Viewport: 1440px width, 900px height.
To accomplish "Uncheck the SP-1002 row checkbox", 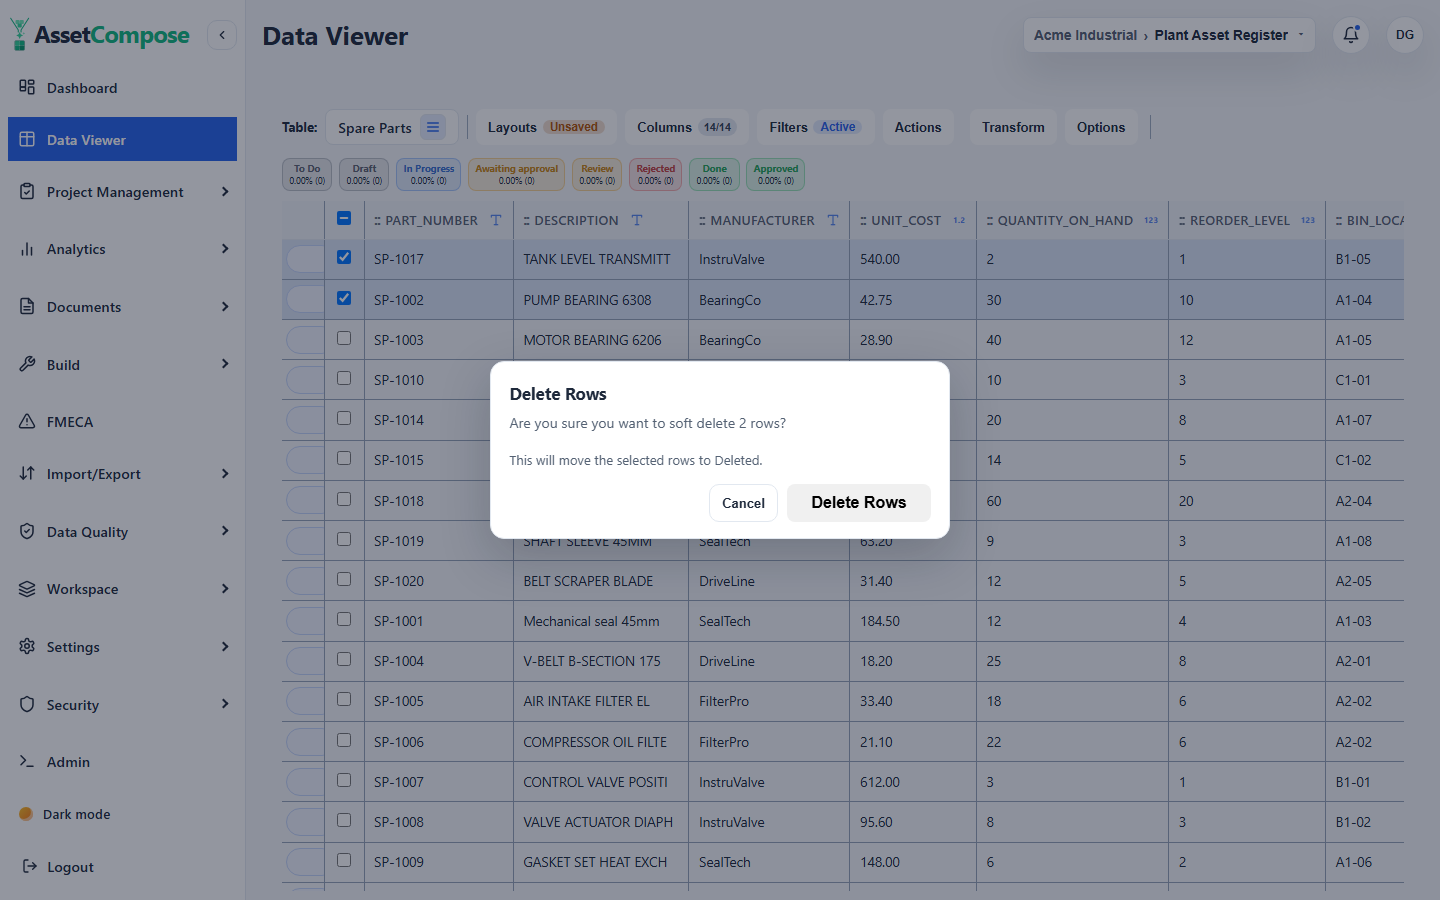I will tap(344, 298).
